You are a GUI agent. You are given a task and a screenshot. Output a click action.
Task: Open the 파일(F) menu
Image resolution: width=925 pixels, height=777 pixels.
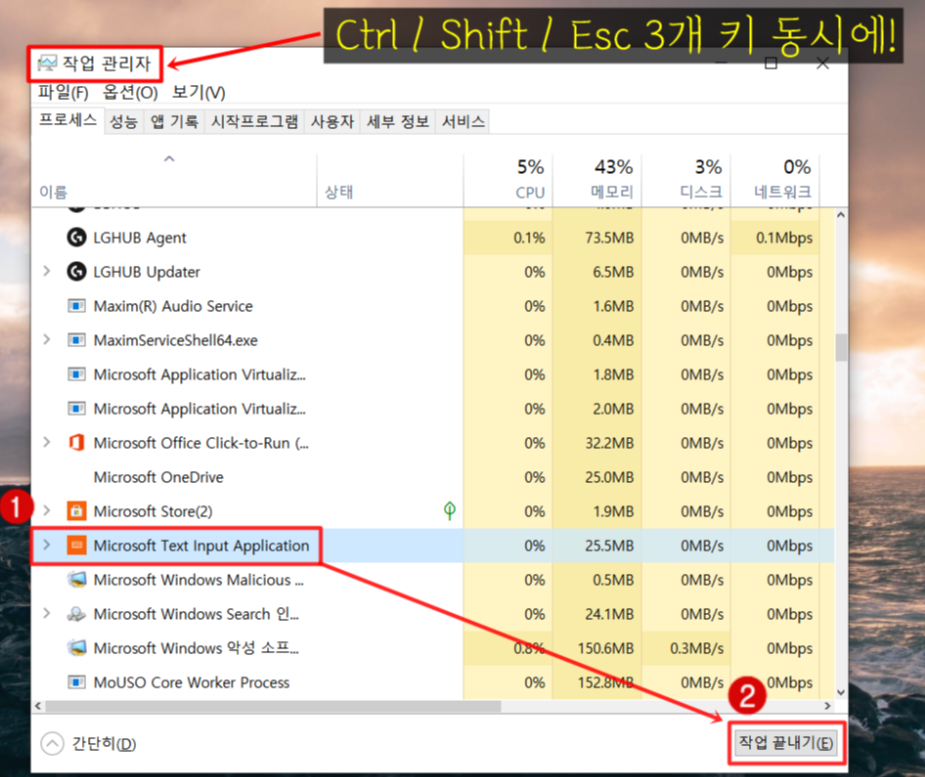[63, 93]
